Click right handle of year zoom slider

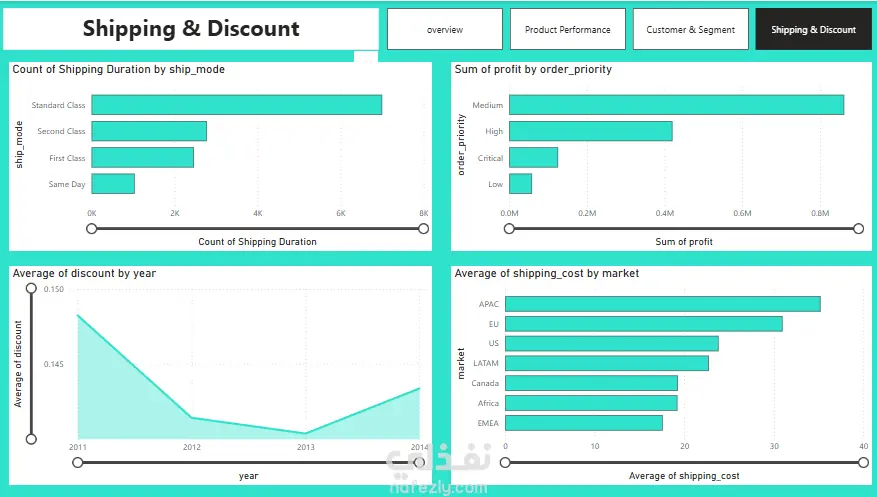pyautogui.click(x=418, y=462)
